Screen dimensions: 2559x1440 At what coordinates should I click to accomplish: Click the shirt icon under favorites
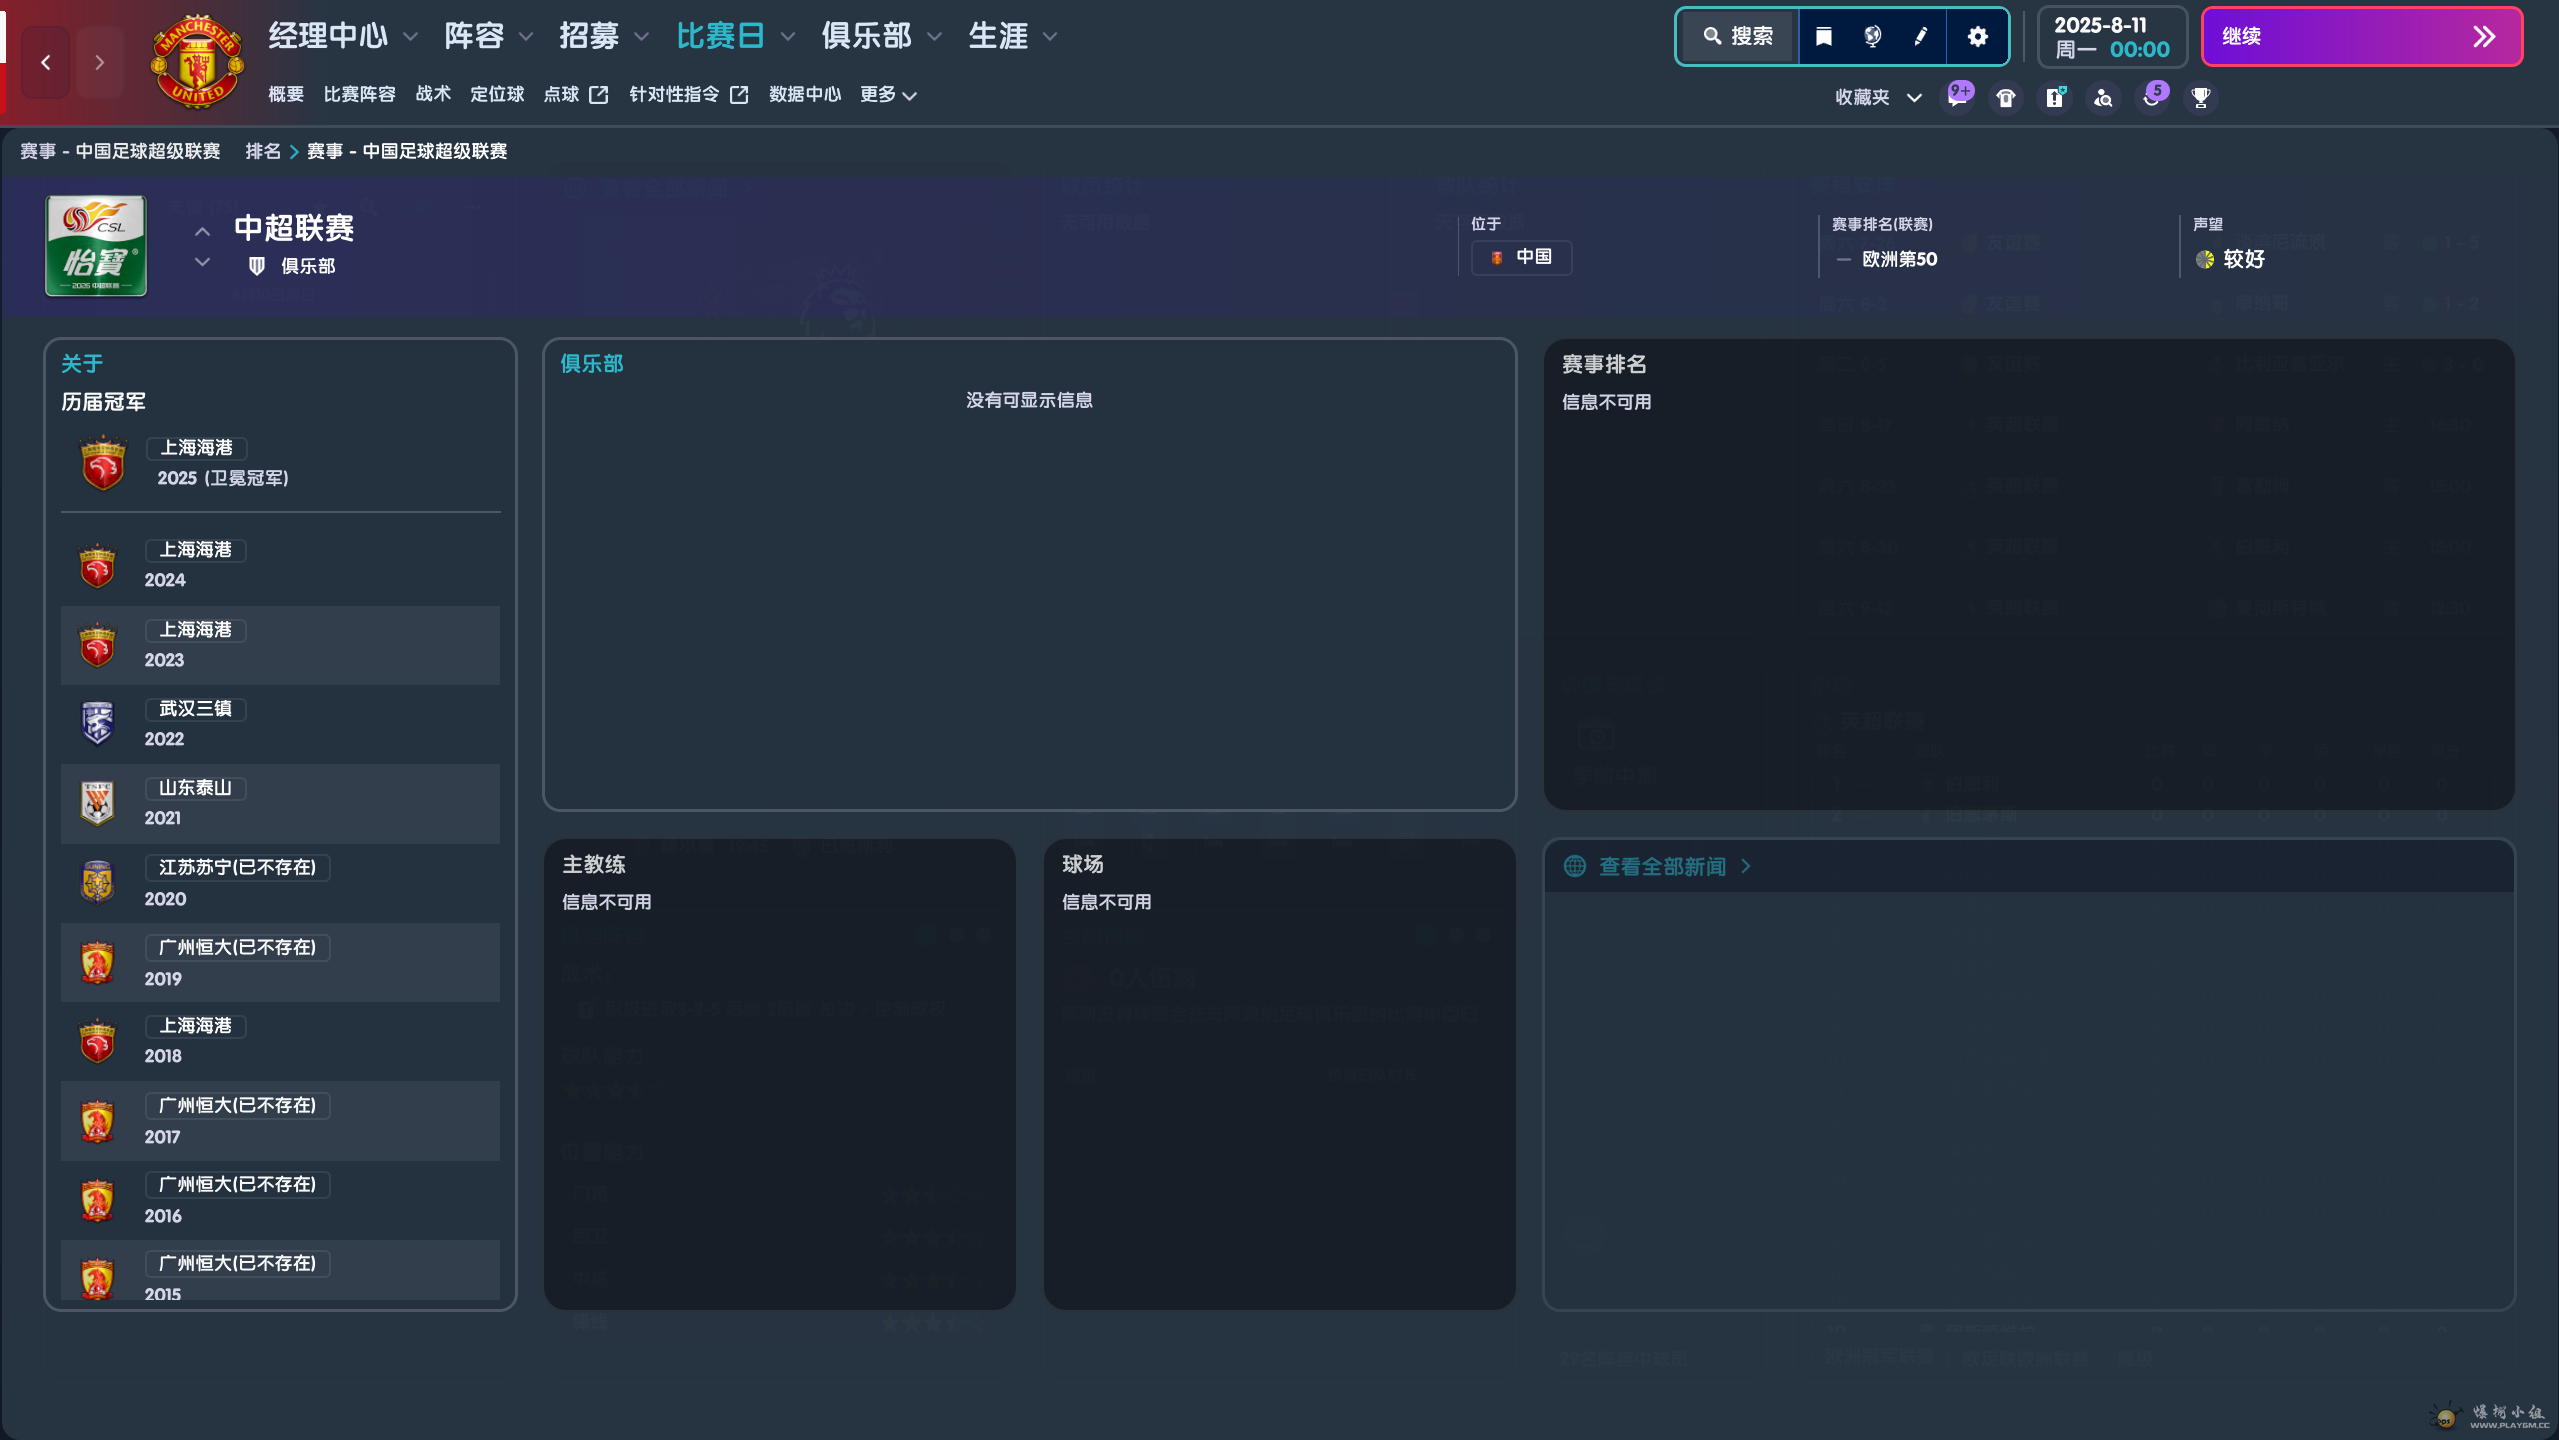coord(2006,97)
